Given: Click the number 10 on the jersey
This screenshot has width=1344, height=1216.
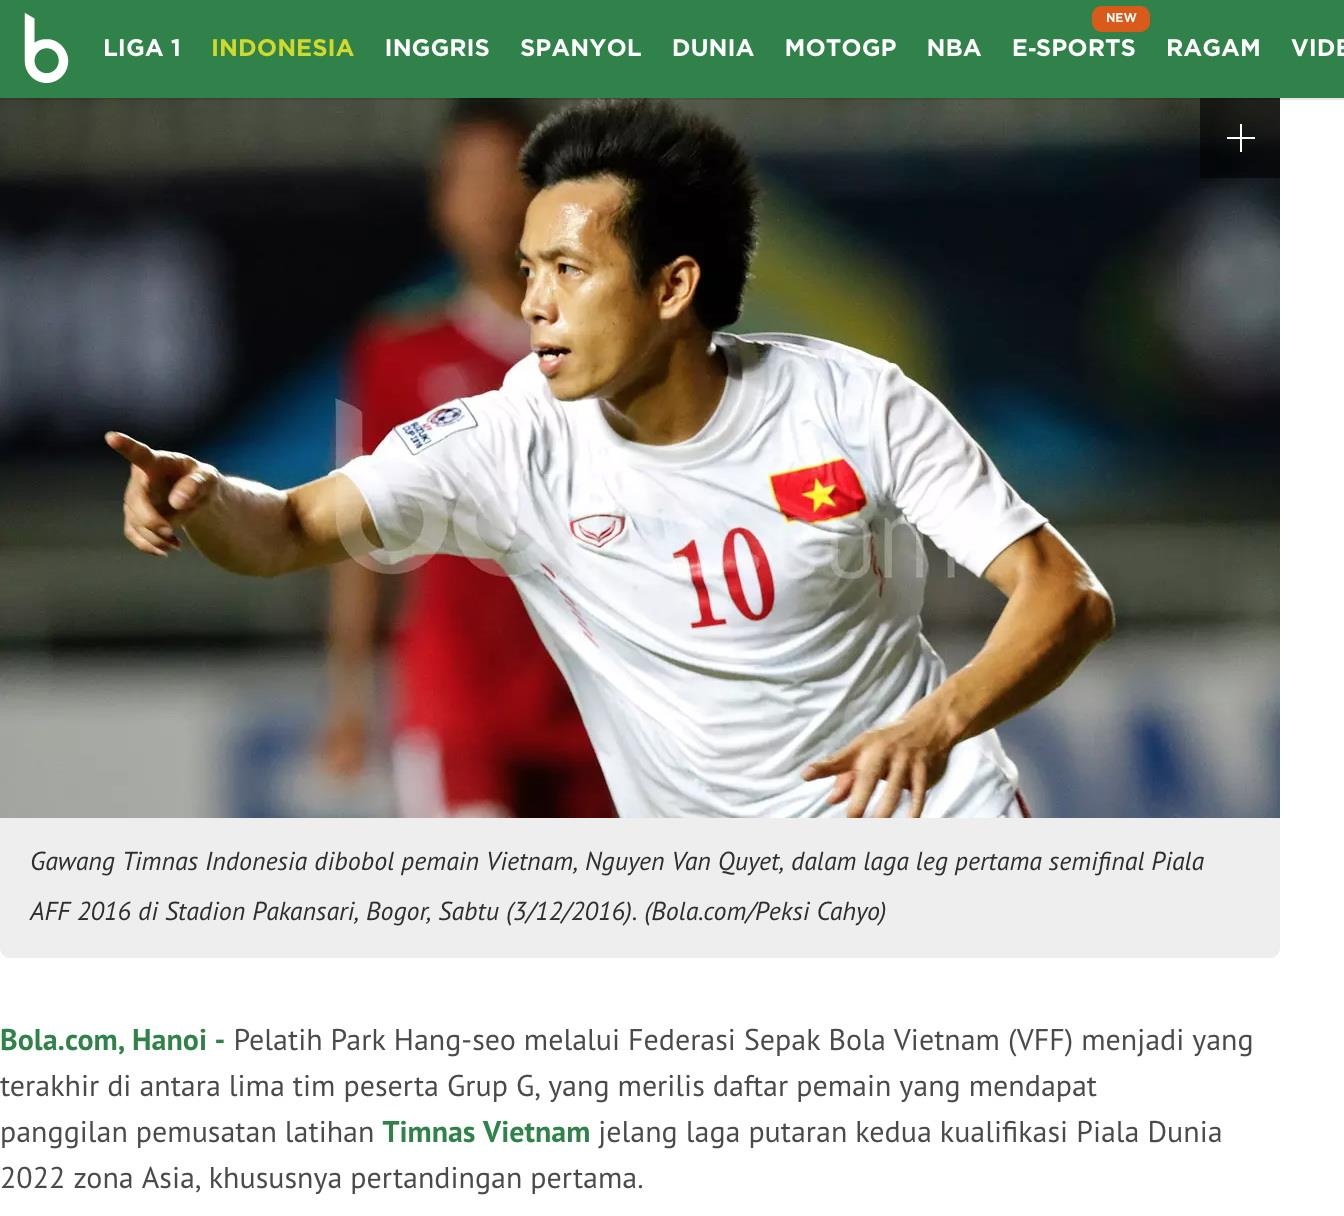Looking at the screenshot, I should coord(724,577).
